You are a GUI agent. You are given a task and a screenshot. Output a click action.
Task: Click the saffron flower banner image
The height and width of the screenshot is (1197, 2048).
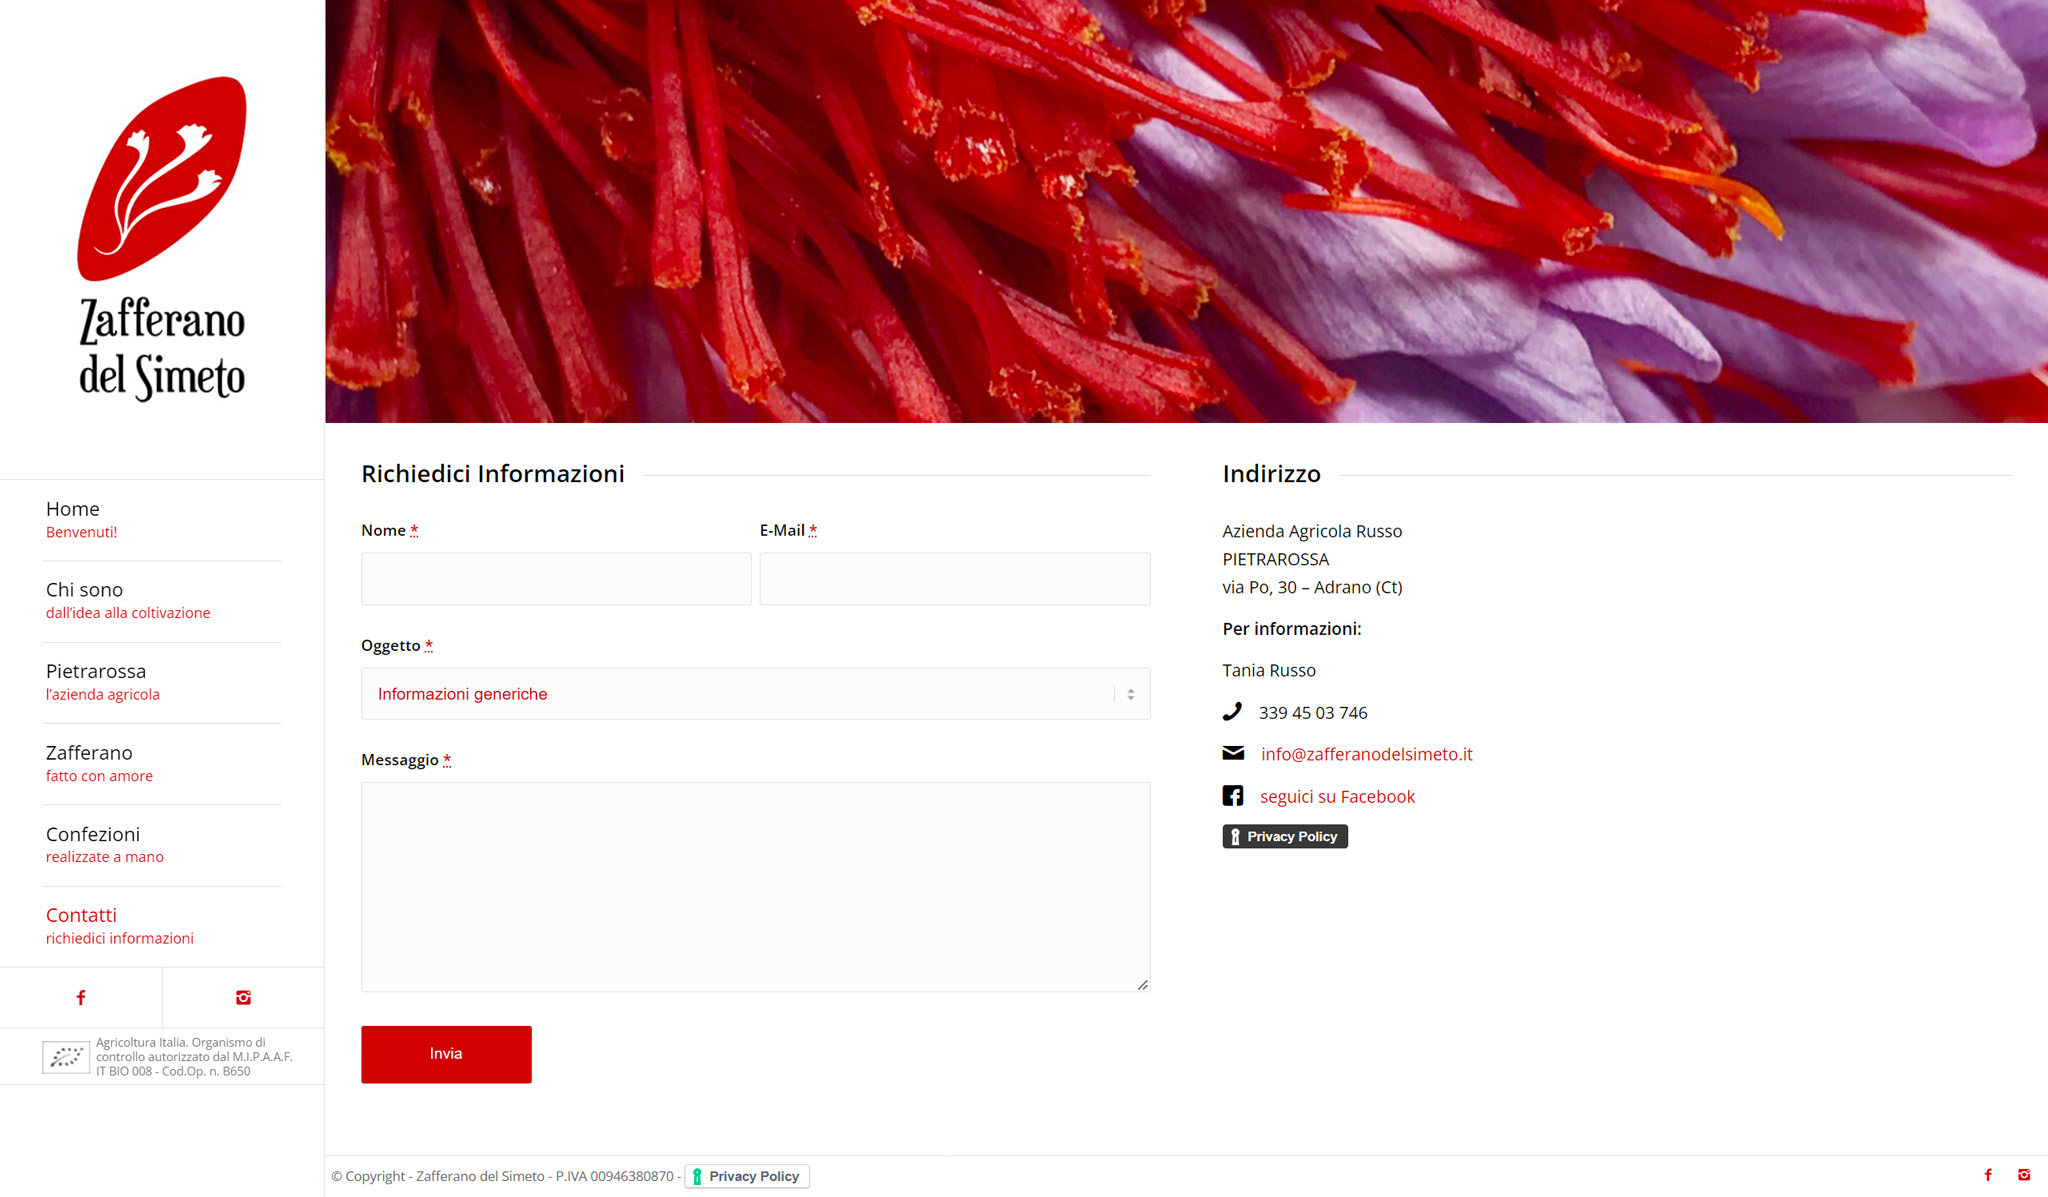[1186, 211]
